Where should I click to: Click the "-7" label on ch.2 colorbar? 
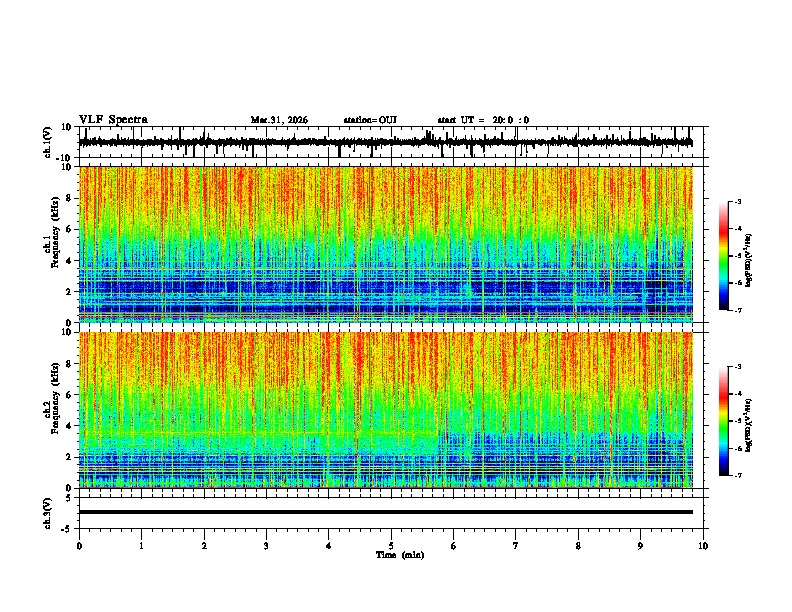pos(737,475)
